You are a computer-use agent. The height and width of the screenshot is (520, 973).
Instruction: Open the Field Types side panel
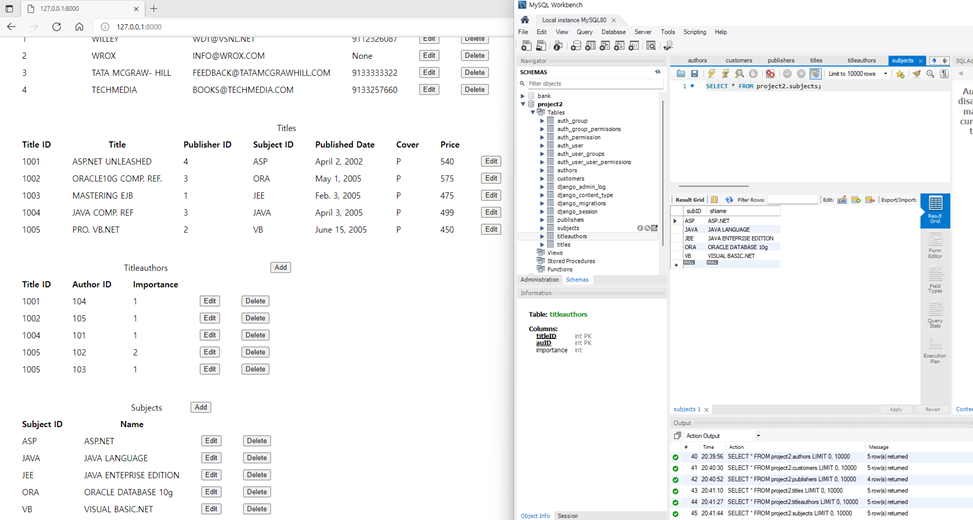[935, 280]
